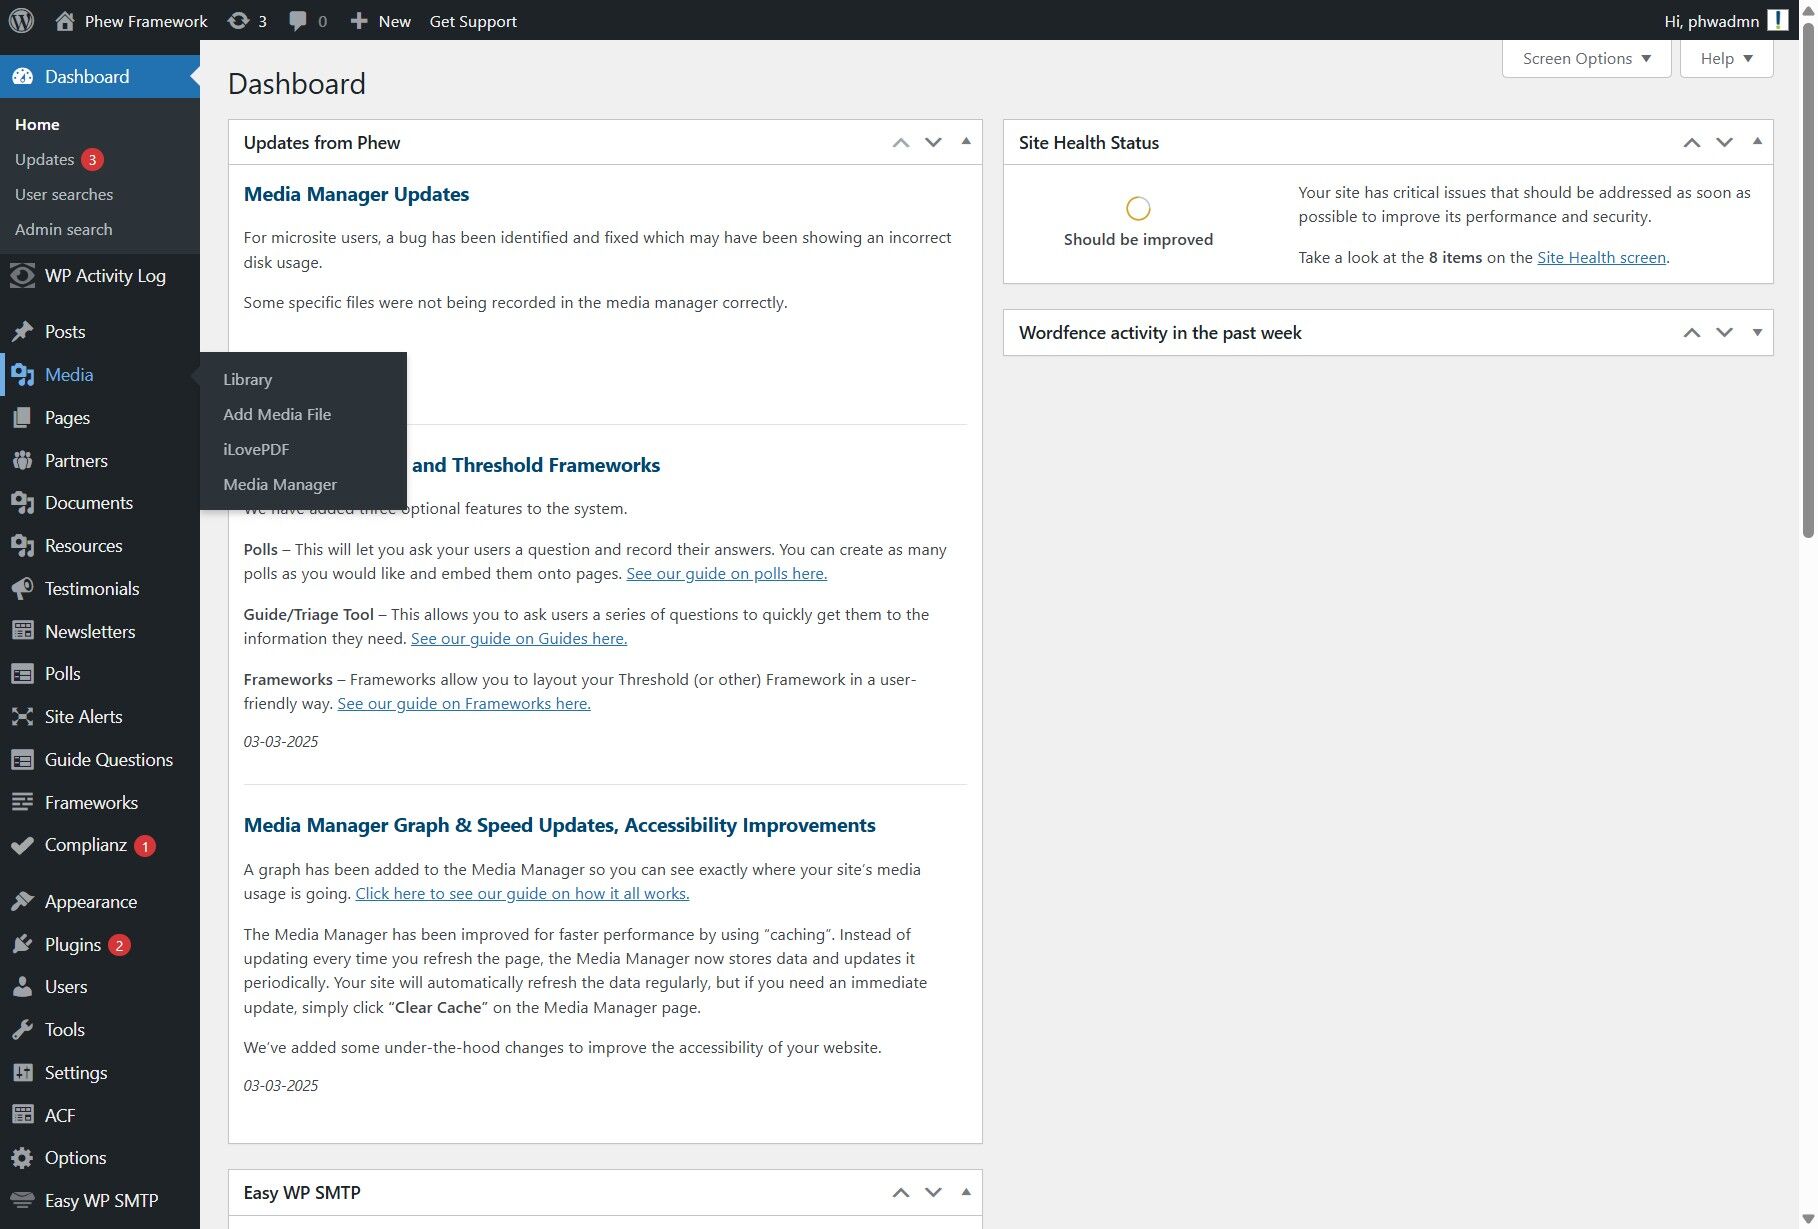This screenshot has height=1229, width=1818.
Task: Click the Plugins plug icon
Action: (22, 945)
